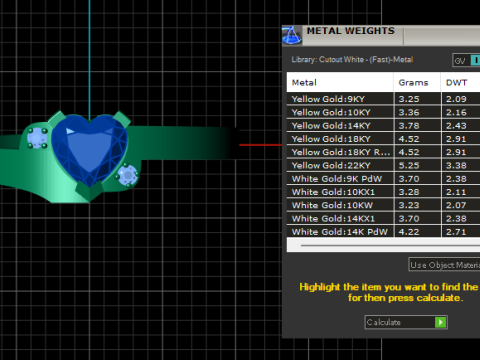This screenshot has height=360, width=480.
Task: Select the Yellow Gold:18KY R... row name
Action: [341, 152]
